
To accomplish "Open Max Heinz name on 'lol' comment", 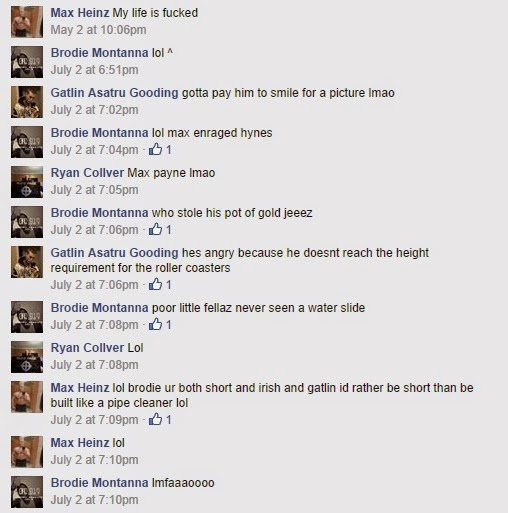I will pos(80,443).
